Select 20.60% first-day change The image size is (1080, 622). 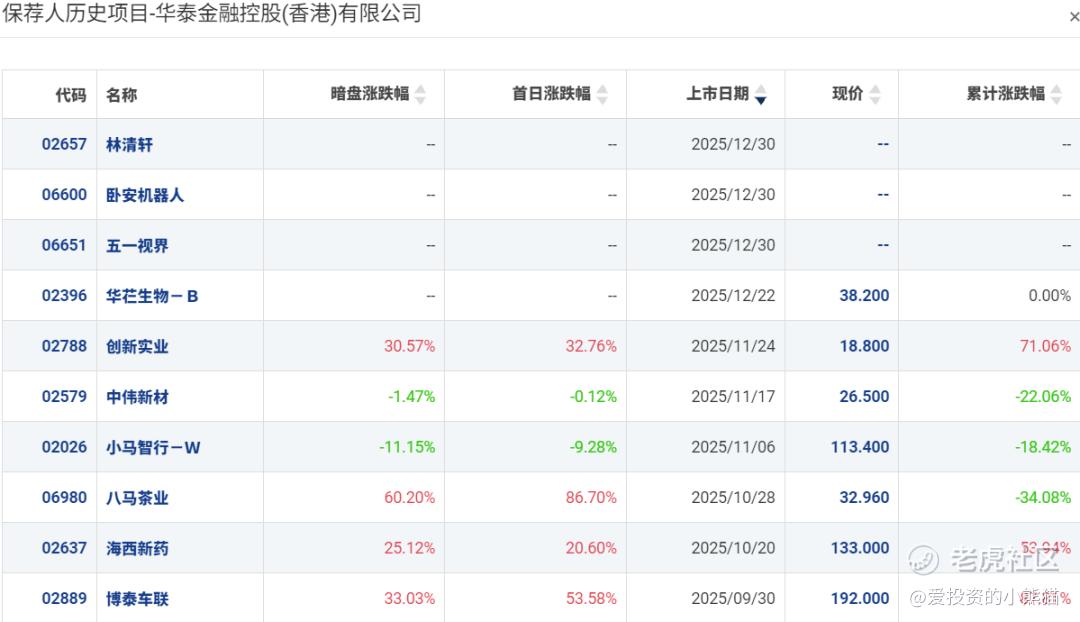click(591, 548)
